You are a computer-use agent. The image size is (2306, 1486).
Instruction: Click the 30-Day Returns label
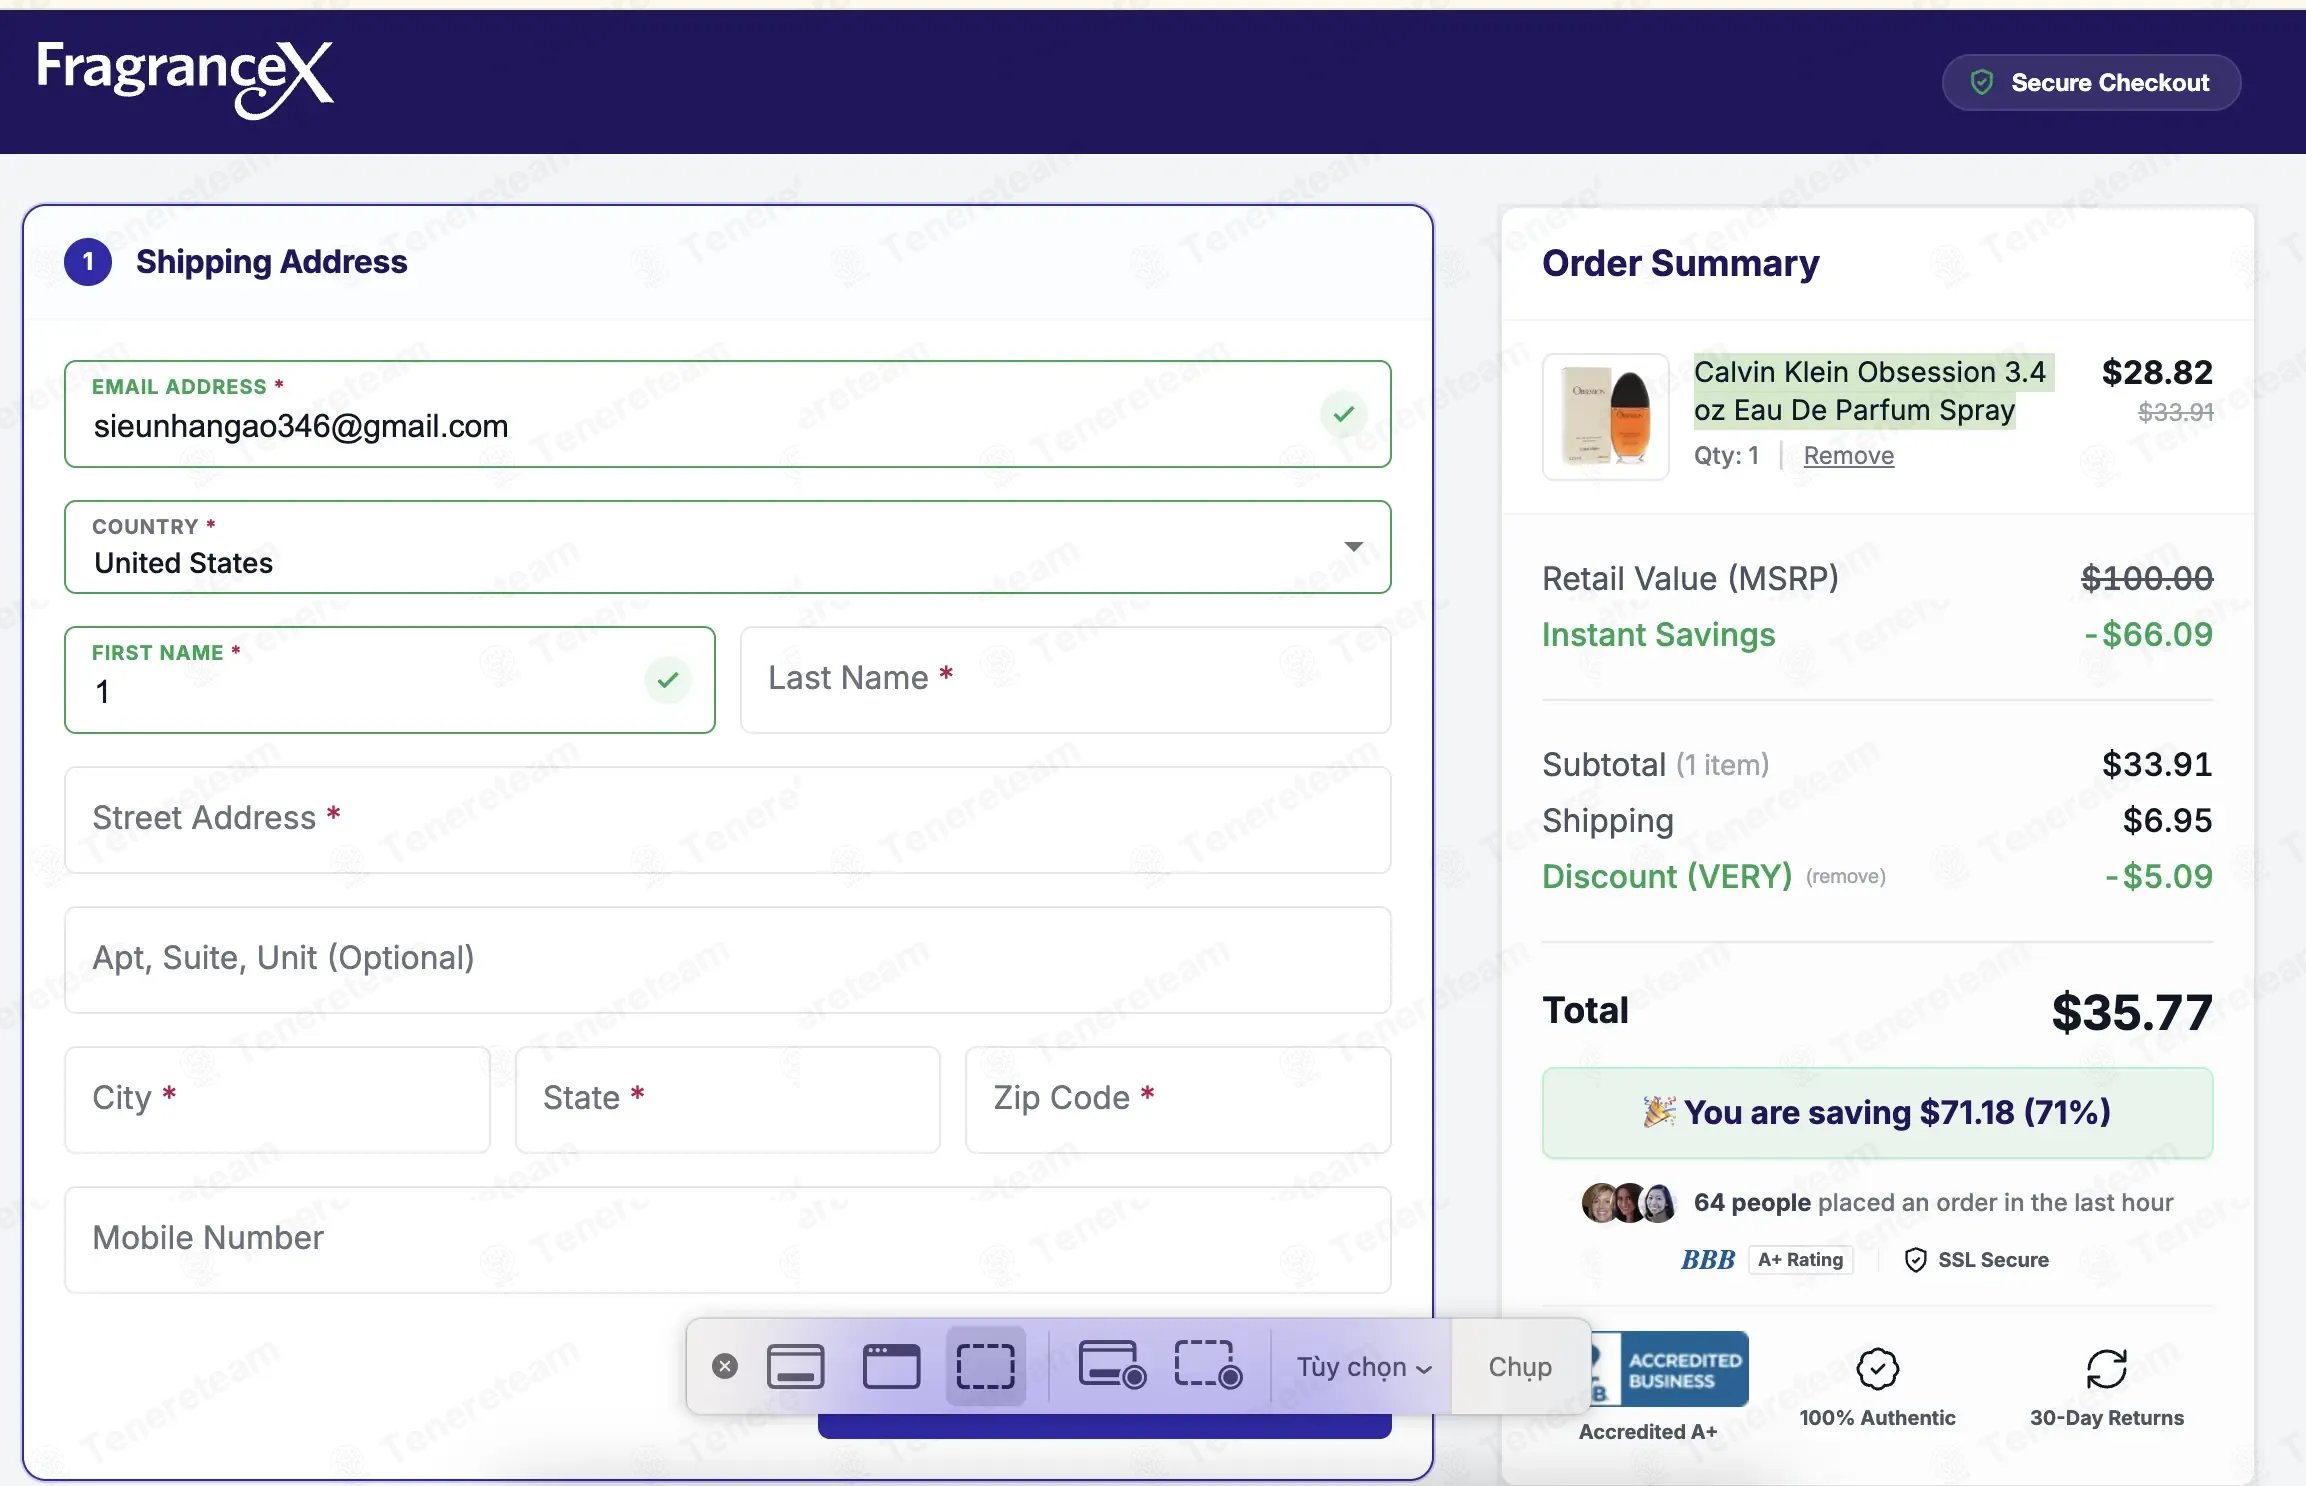pos(2107,1418)
